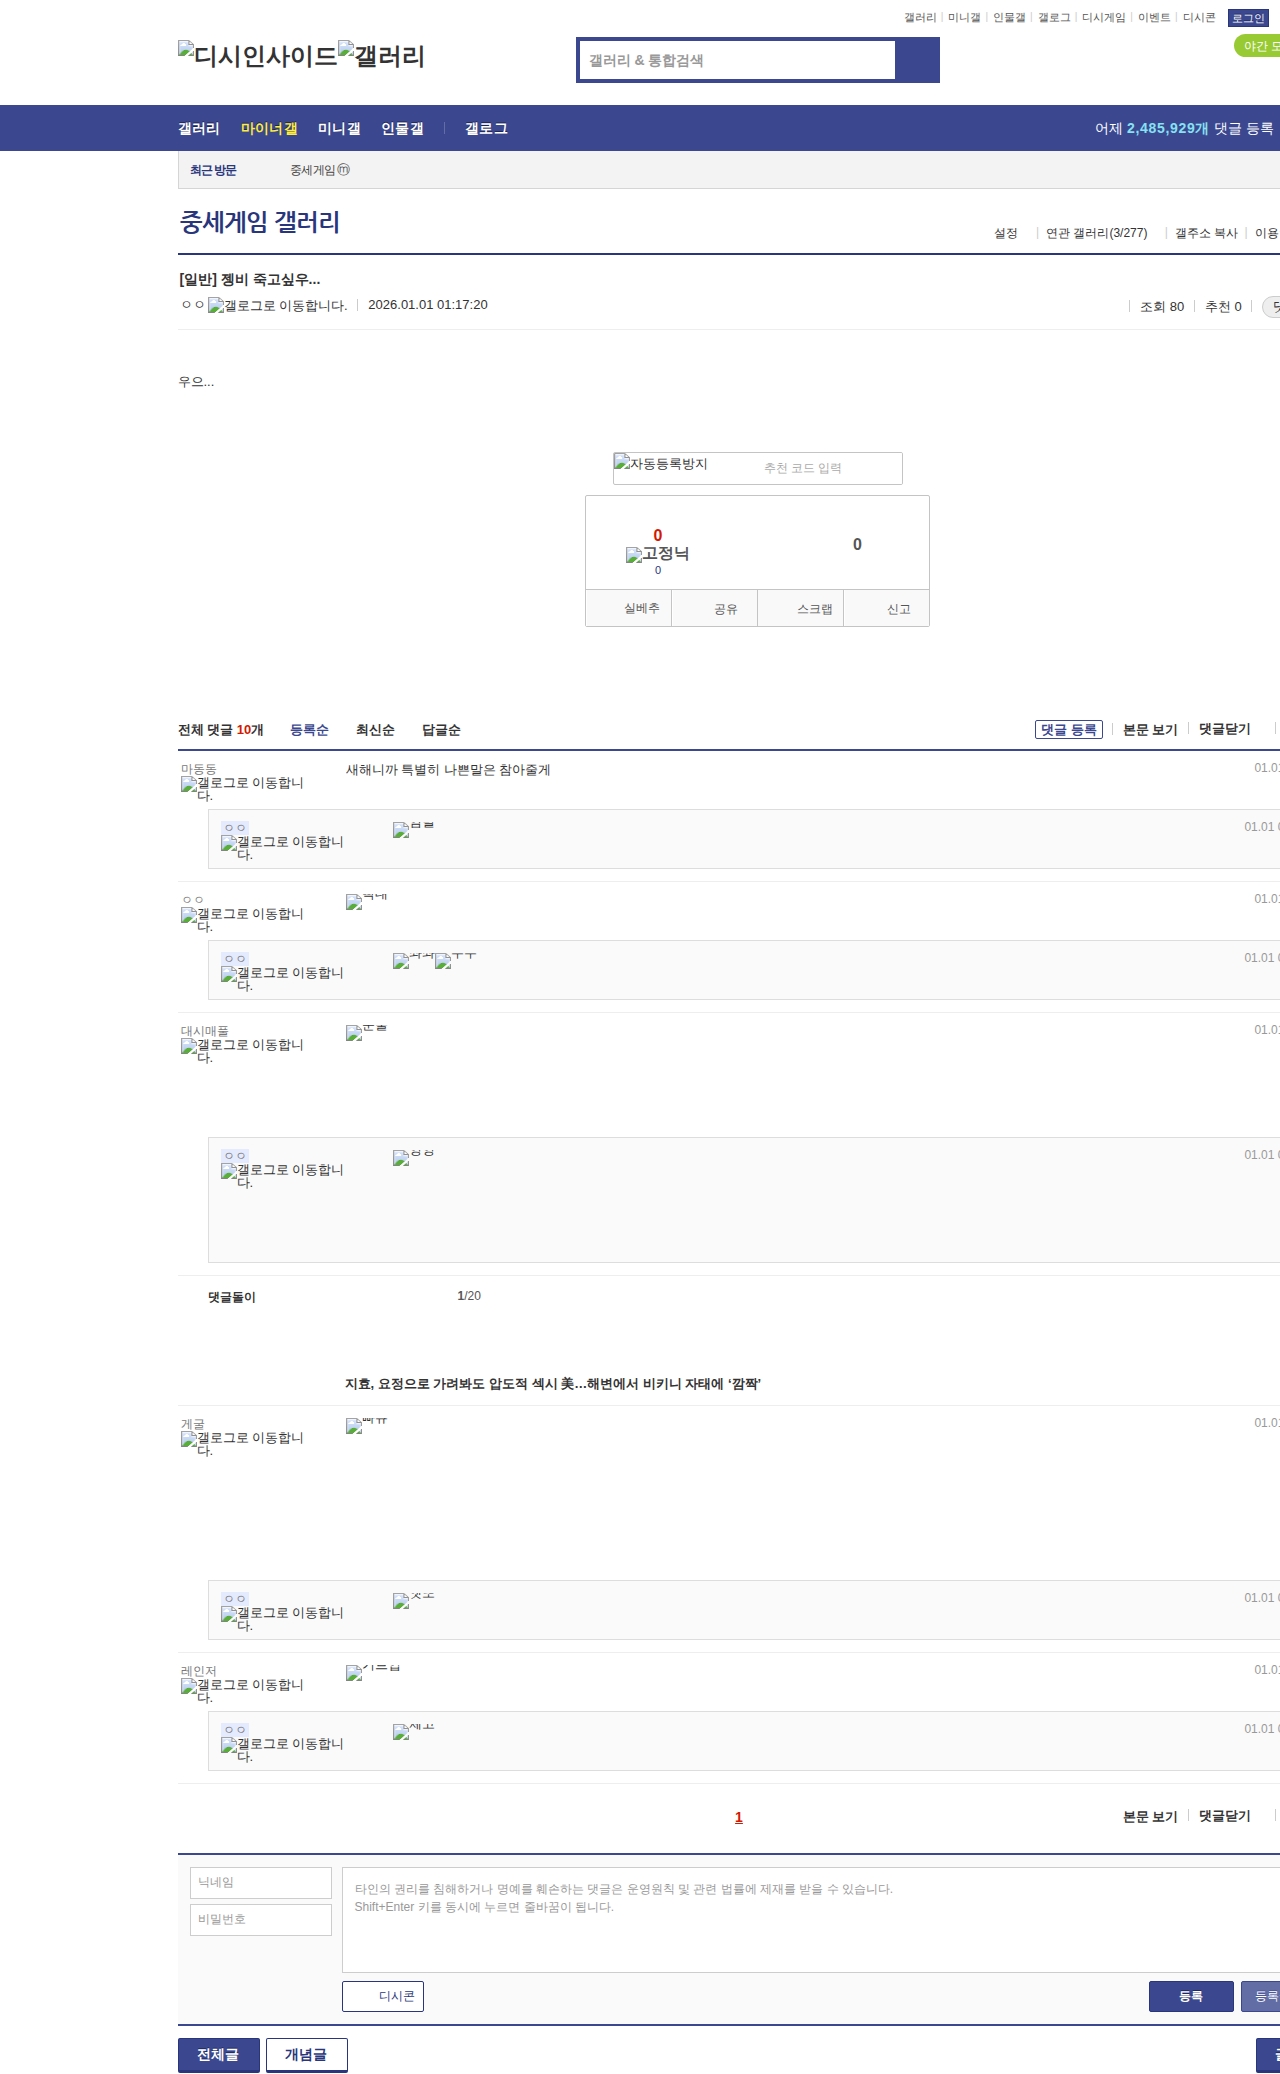Sort comments by 최신순

click(x=375, y=730)
